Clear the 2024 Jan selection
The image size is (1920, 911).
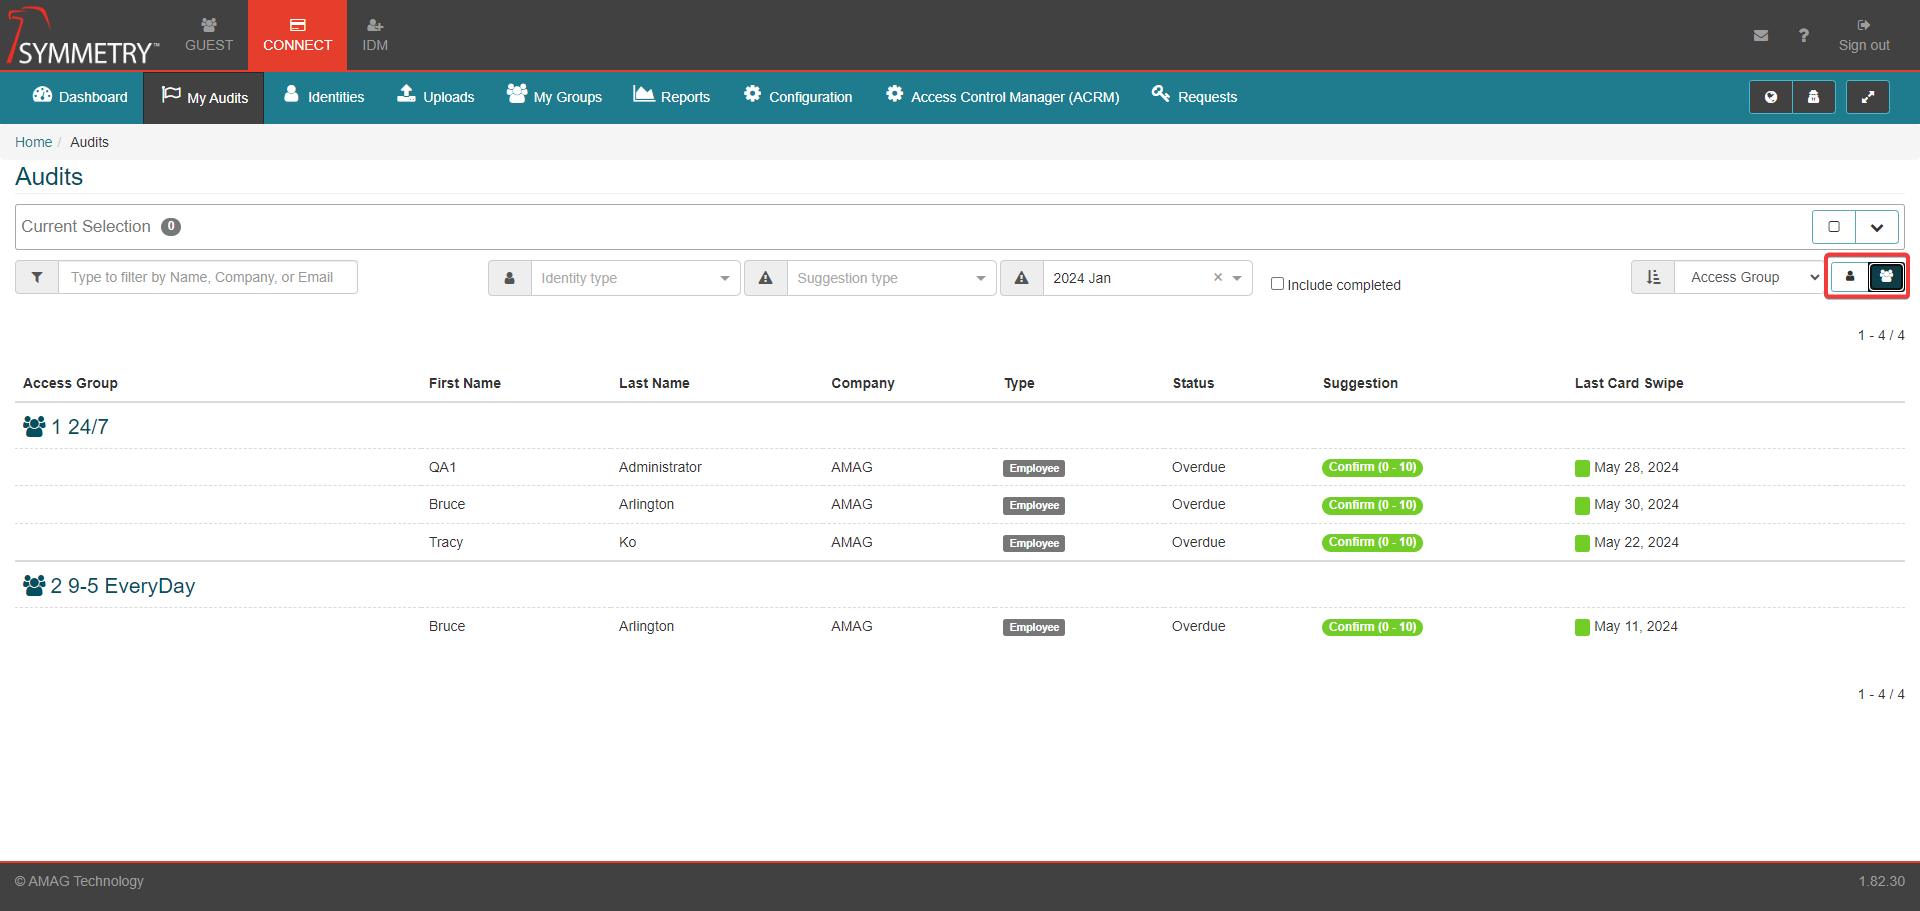click(1218, 277)
